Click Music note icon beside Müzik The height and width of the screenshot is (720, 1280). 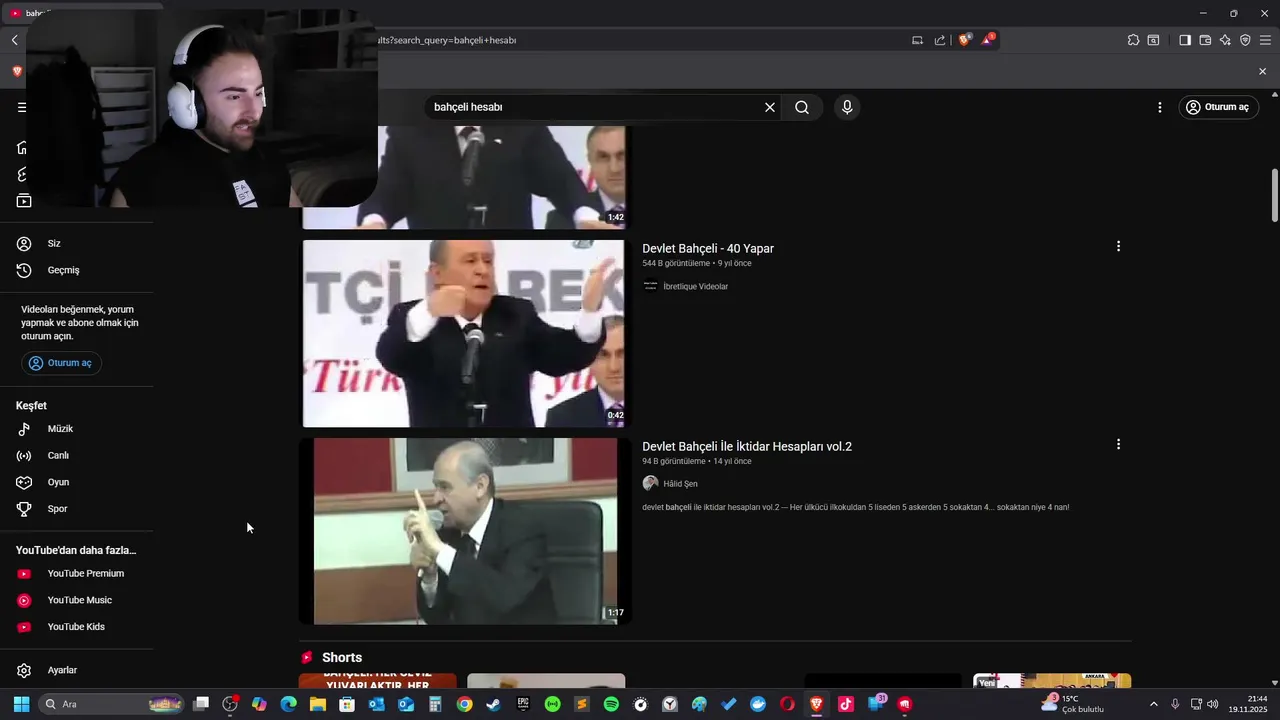tap(24, 429)
